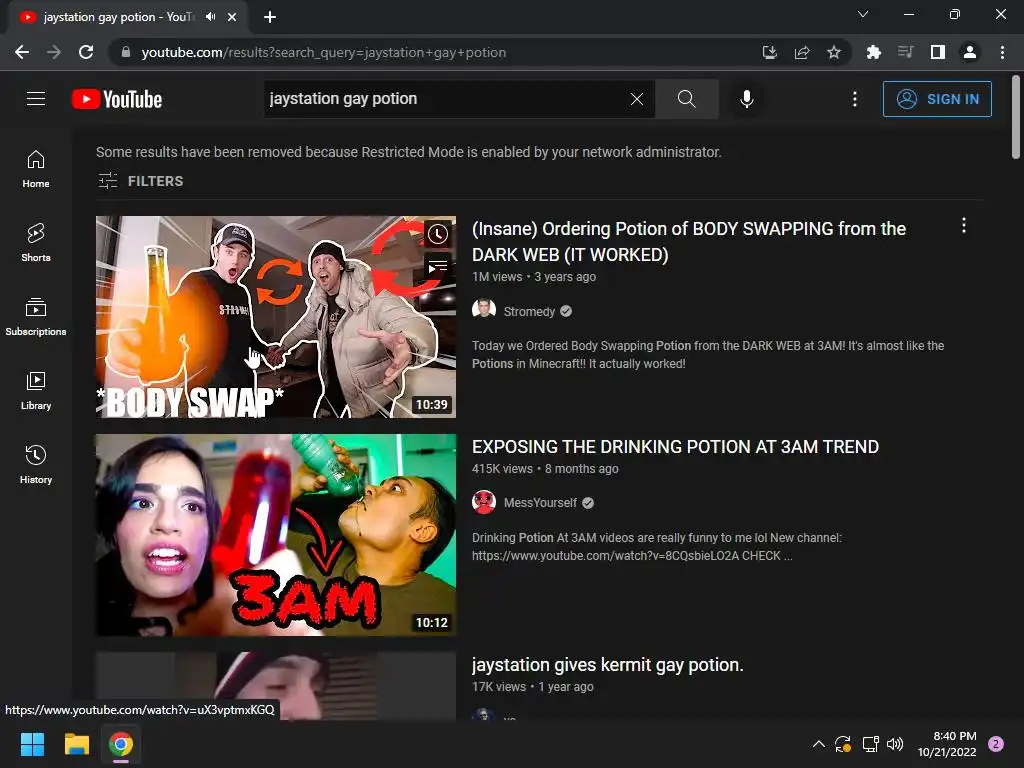Bookmark this page with the star
Image resolution: width=1024 pixels, height=768 pixels.
coord(834,52)
